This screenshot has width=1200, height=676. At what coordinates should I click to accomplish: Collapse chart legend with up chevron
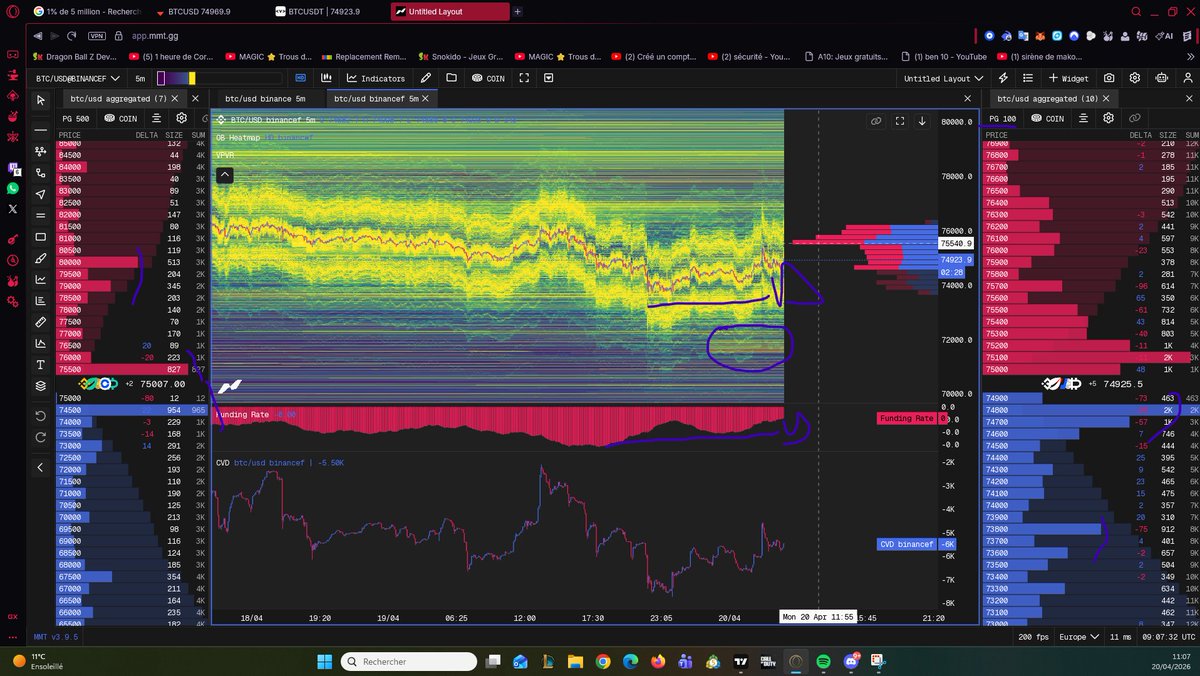225,175
